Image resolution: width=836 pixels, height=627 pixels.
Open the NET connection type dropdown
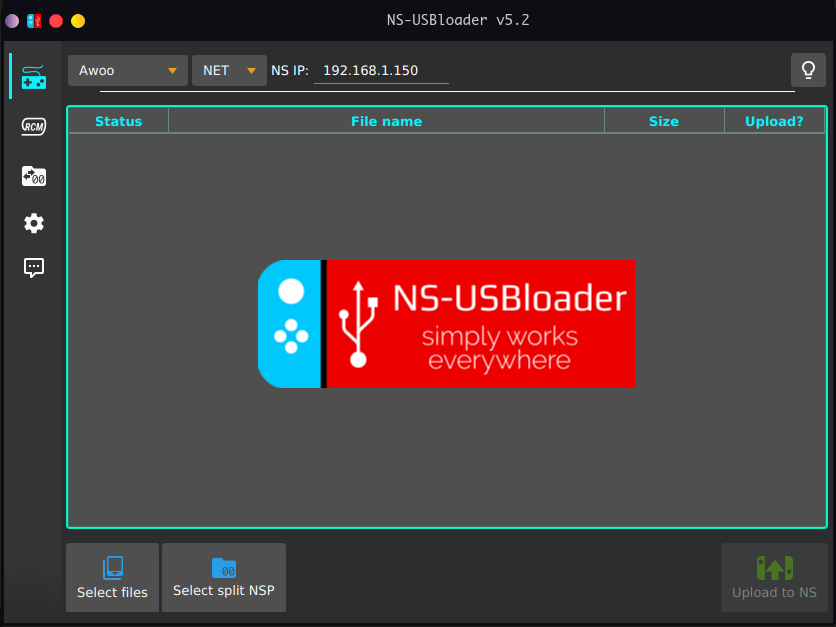click(229, 71)
